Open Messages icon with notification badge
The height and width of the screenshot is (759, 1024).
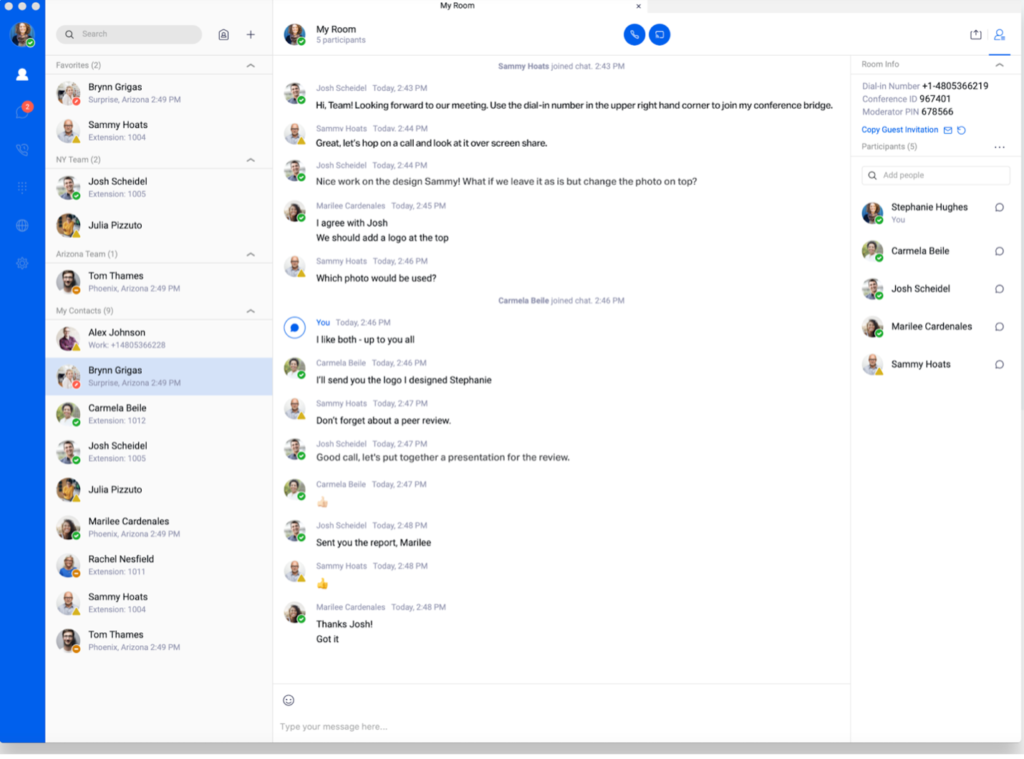pyautogui.click(x=22, y=110)
